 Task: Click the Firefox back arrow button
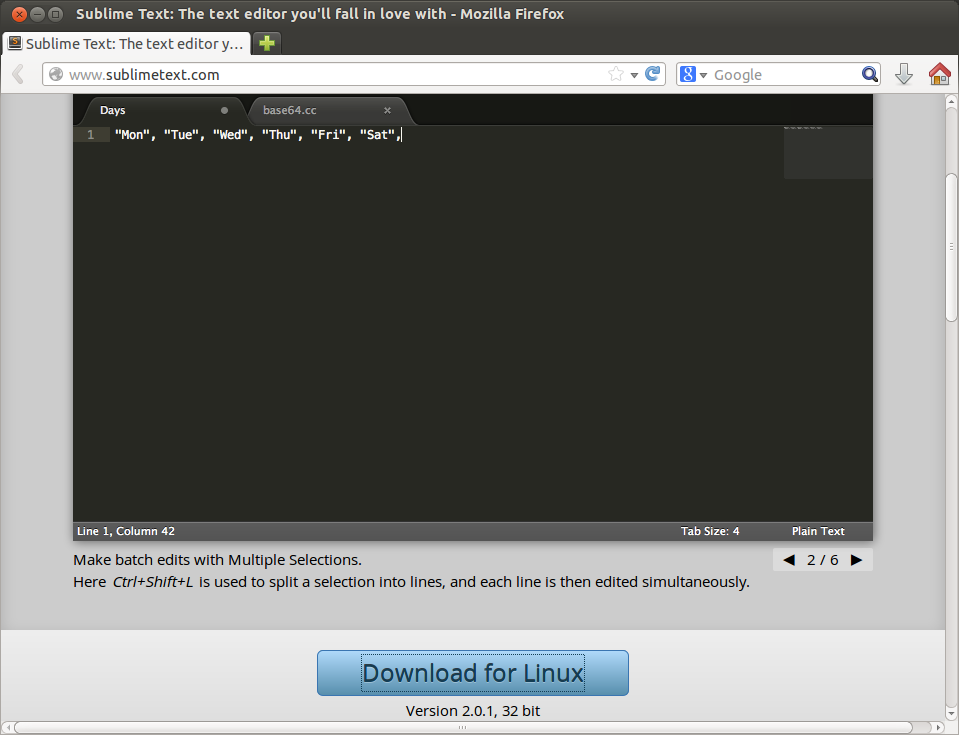point(18,75)
